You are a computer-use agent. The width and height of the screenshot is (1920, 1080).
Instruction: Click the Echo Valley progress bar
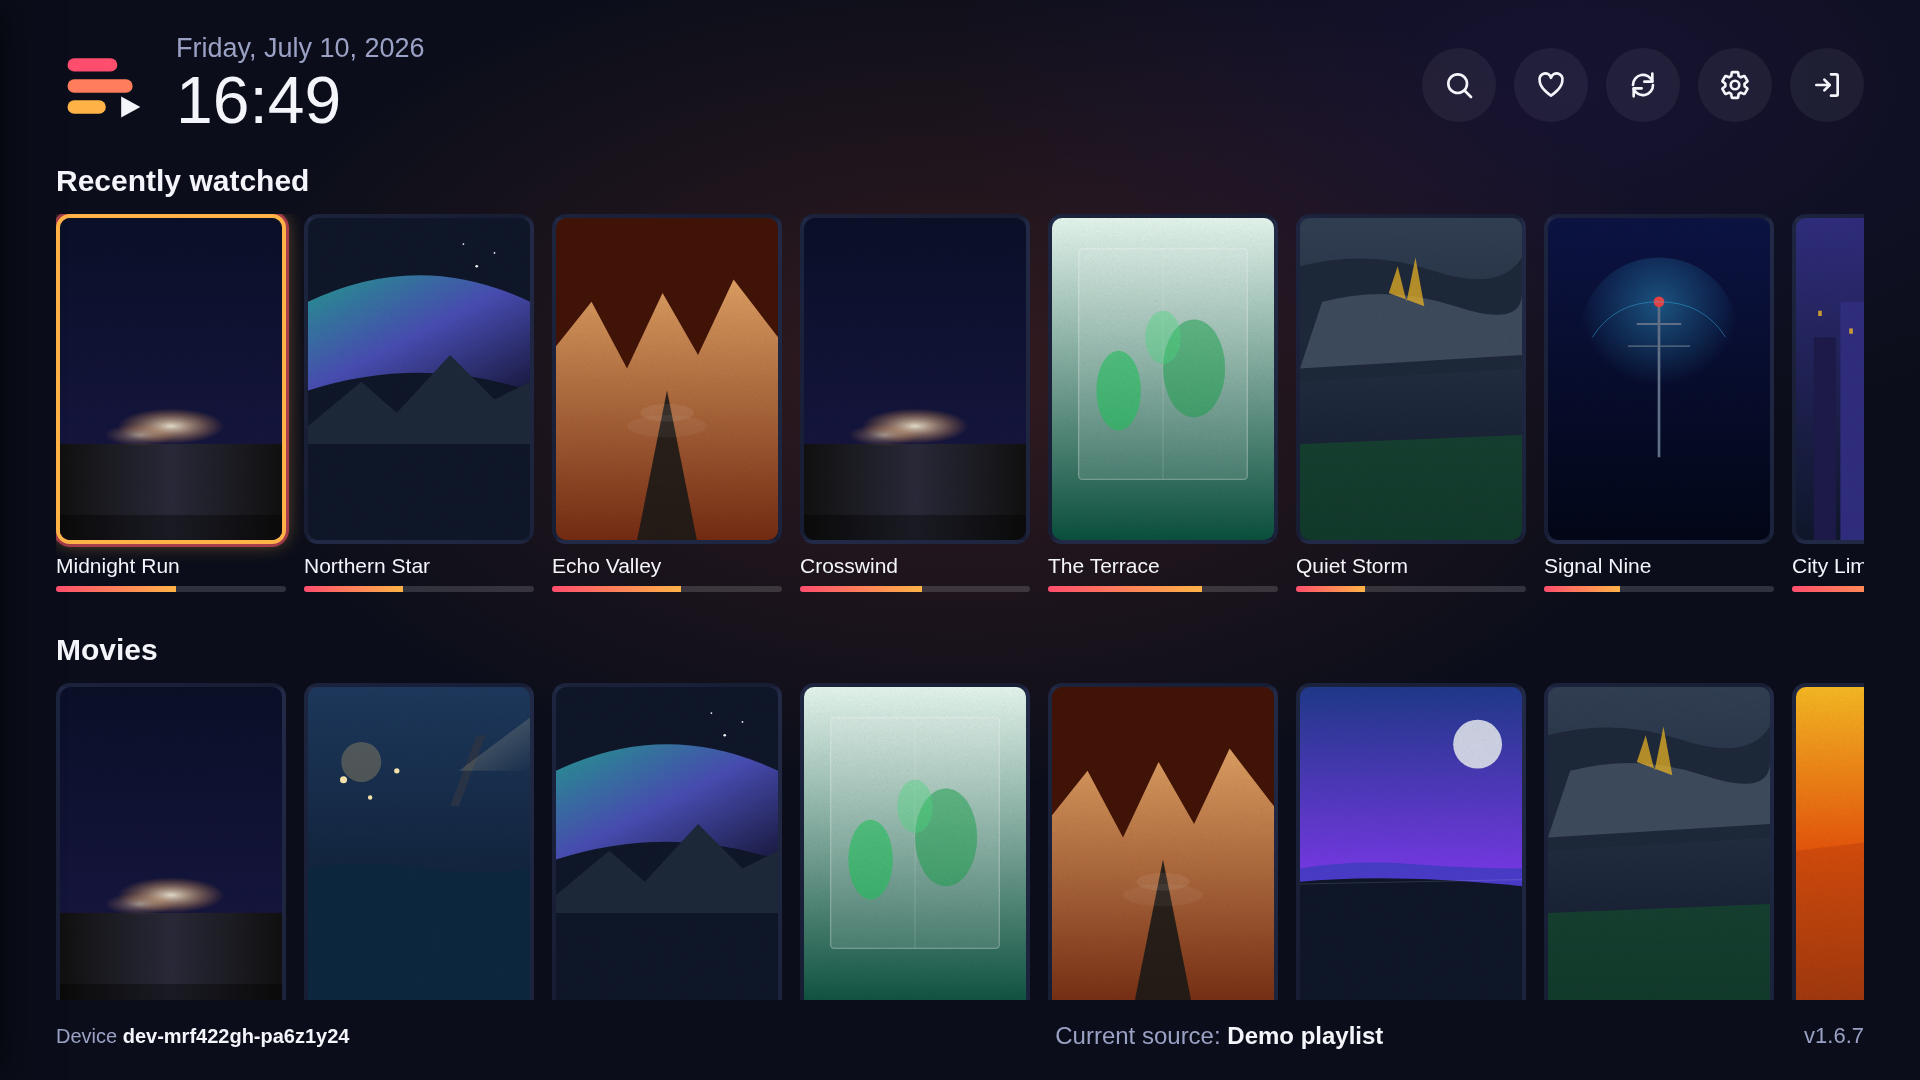pos(667,589)
